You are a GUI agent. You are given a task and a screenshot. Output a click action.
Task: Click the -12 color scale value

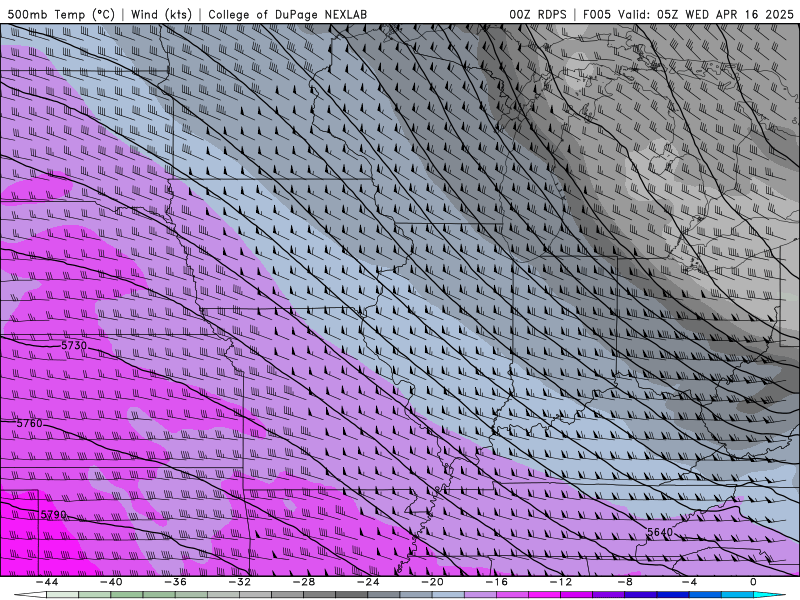[x=561, y=582]
